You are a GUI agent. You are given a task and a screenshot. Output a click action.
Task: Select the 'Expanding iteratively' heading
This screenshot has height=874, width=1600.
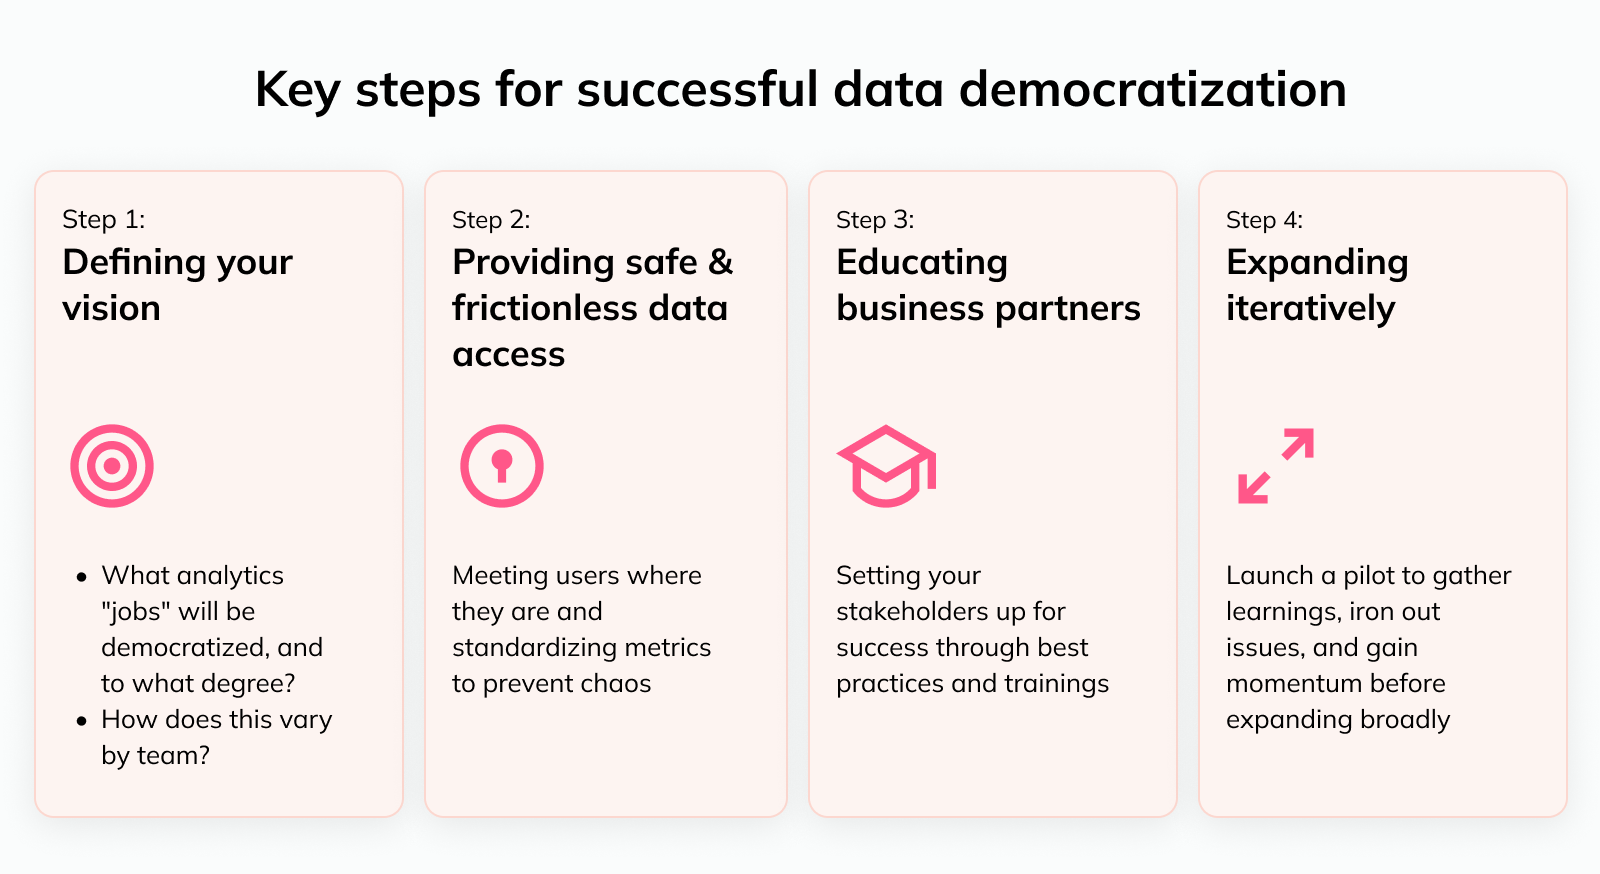tap(1317, 285)
